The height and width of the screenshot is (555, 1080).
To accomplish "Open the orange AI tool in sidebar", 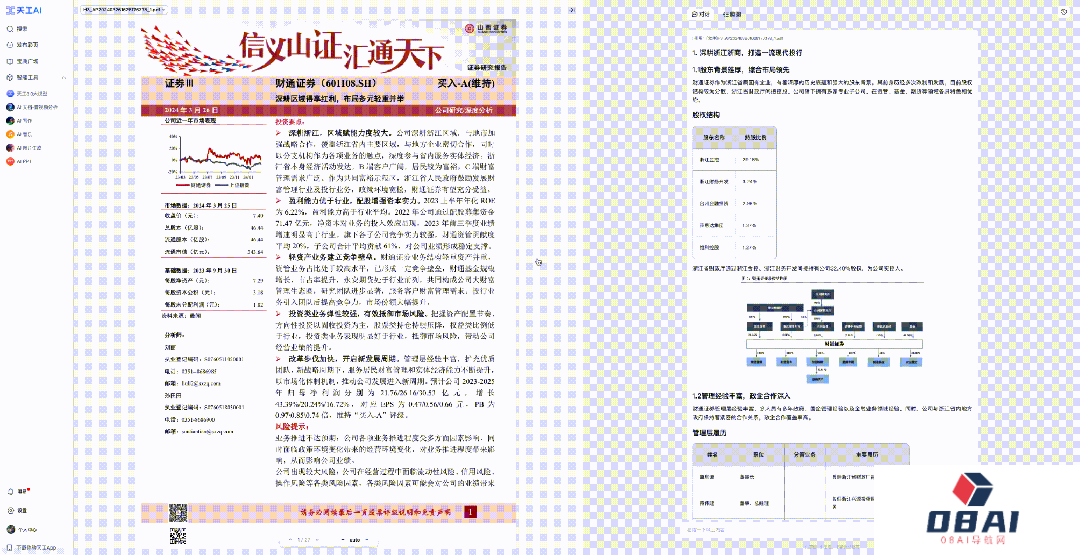I will coord(24,133).
